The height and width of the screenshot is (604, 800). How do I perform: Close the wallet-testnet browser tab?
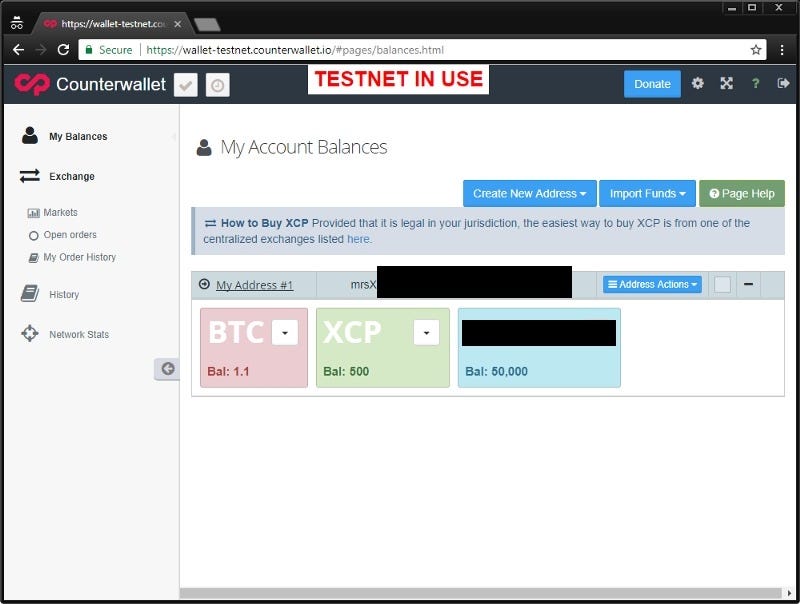[x=178, y=24]
